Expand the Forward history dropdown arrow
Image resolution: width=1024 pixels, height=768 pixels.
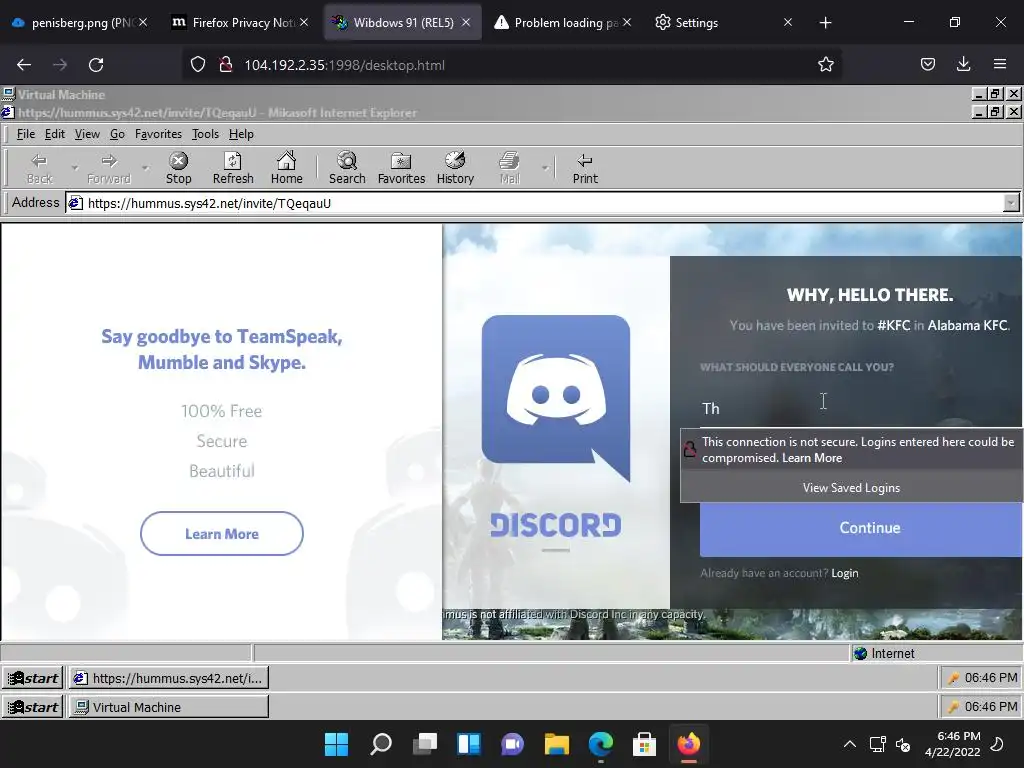tap(145, 168)
